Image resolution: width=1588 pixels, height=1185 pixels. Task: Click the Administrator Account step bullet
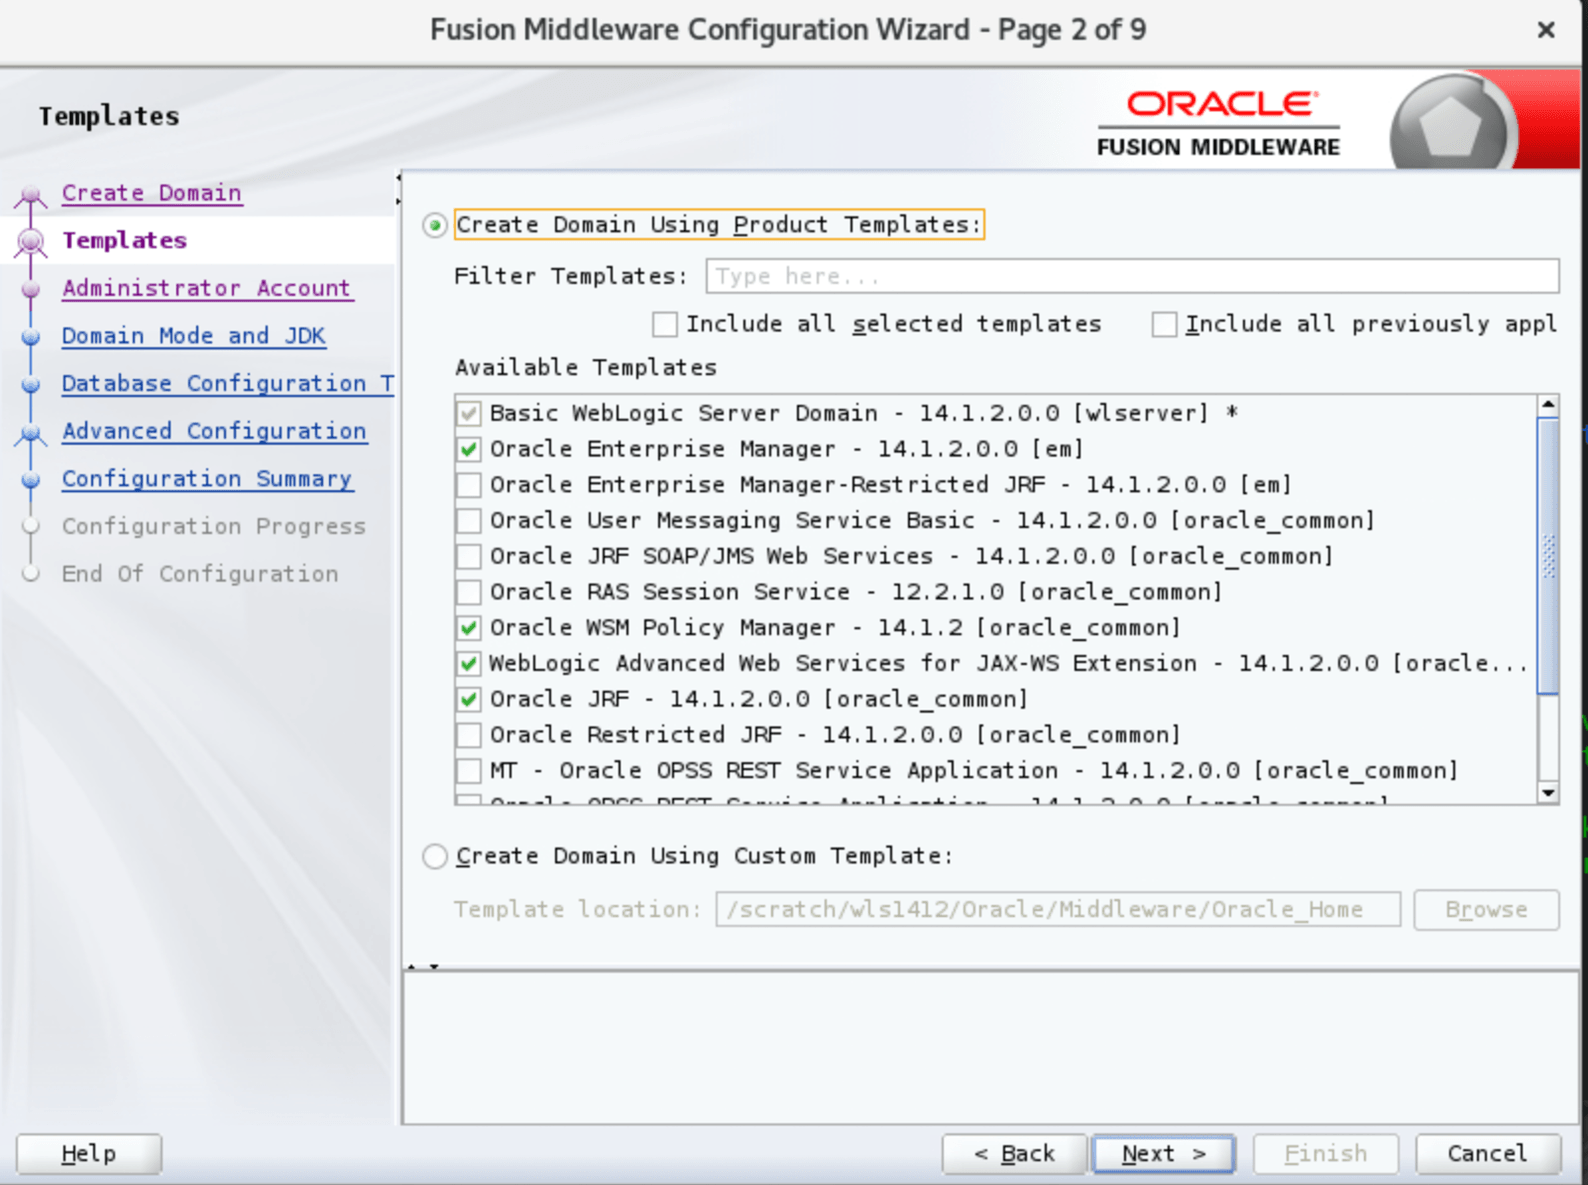click(31, 289)
